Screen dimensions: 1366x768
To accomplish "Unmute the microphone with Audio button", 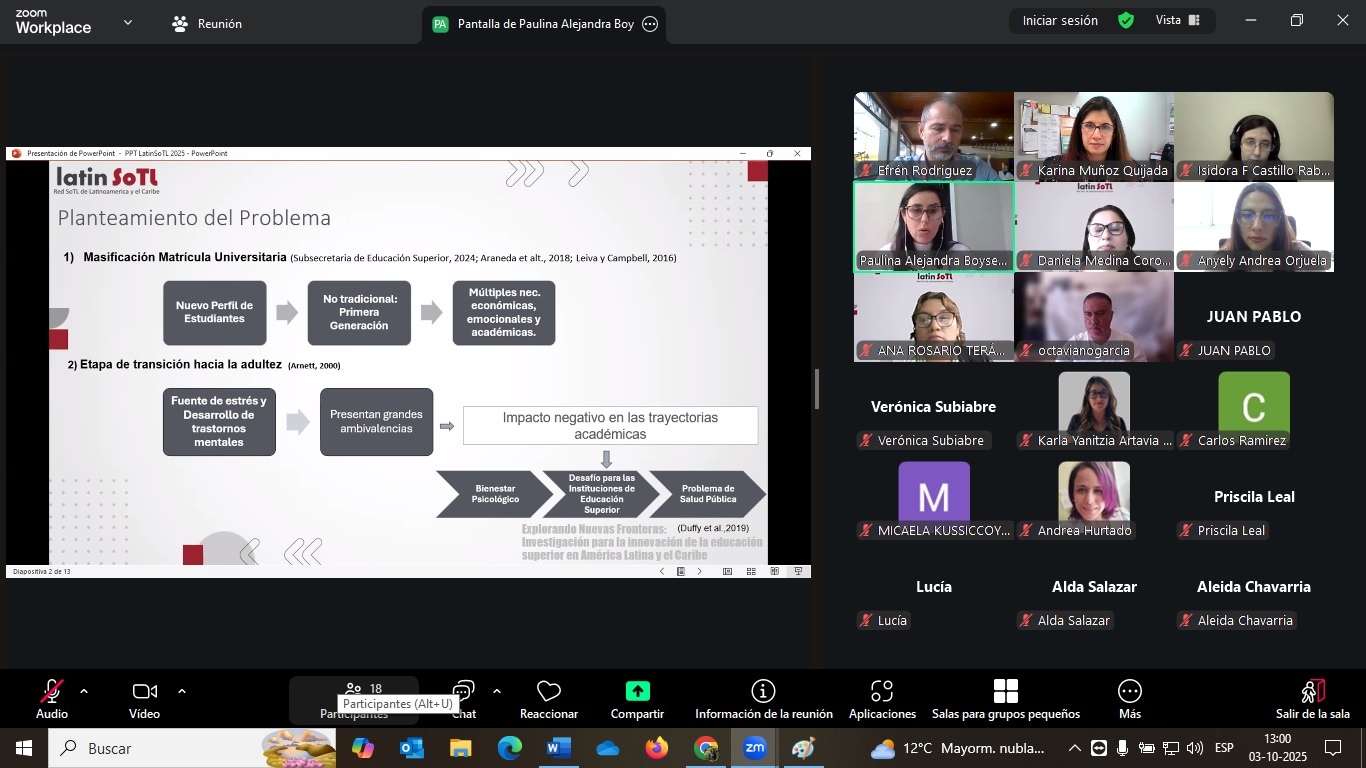I will pyautogui.click(x=52, y=698).
